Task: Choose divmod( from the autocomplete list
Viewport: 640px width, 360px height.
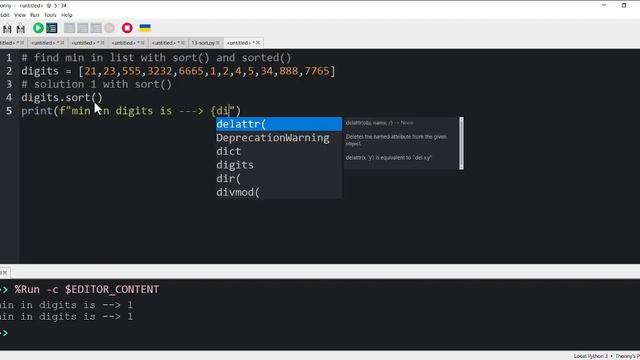Action: (279, 192)
